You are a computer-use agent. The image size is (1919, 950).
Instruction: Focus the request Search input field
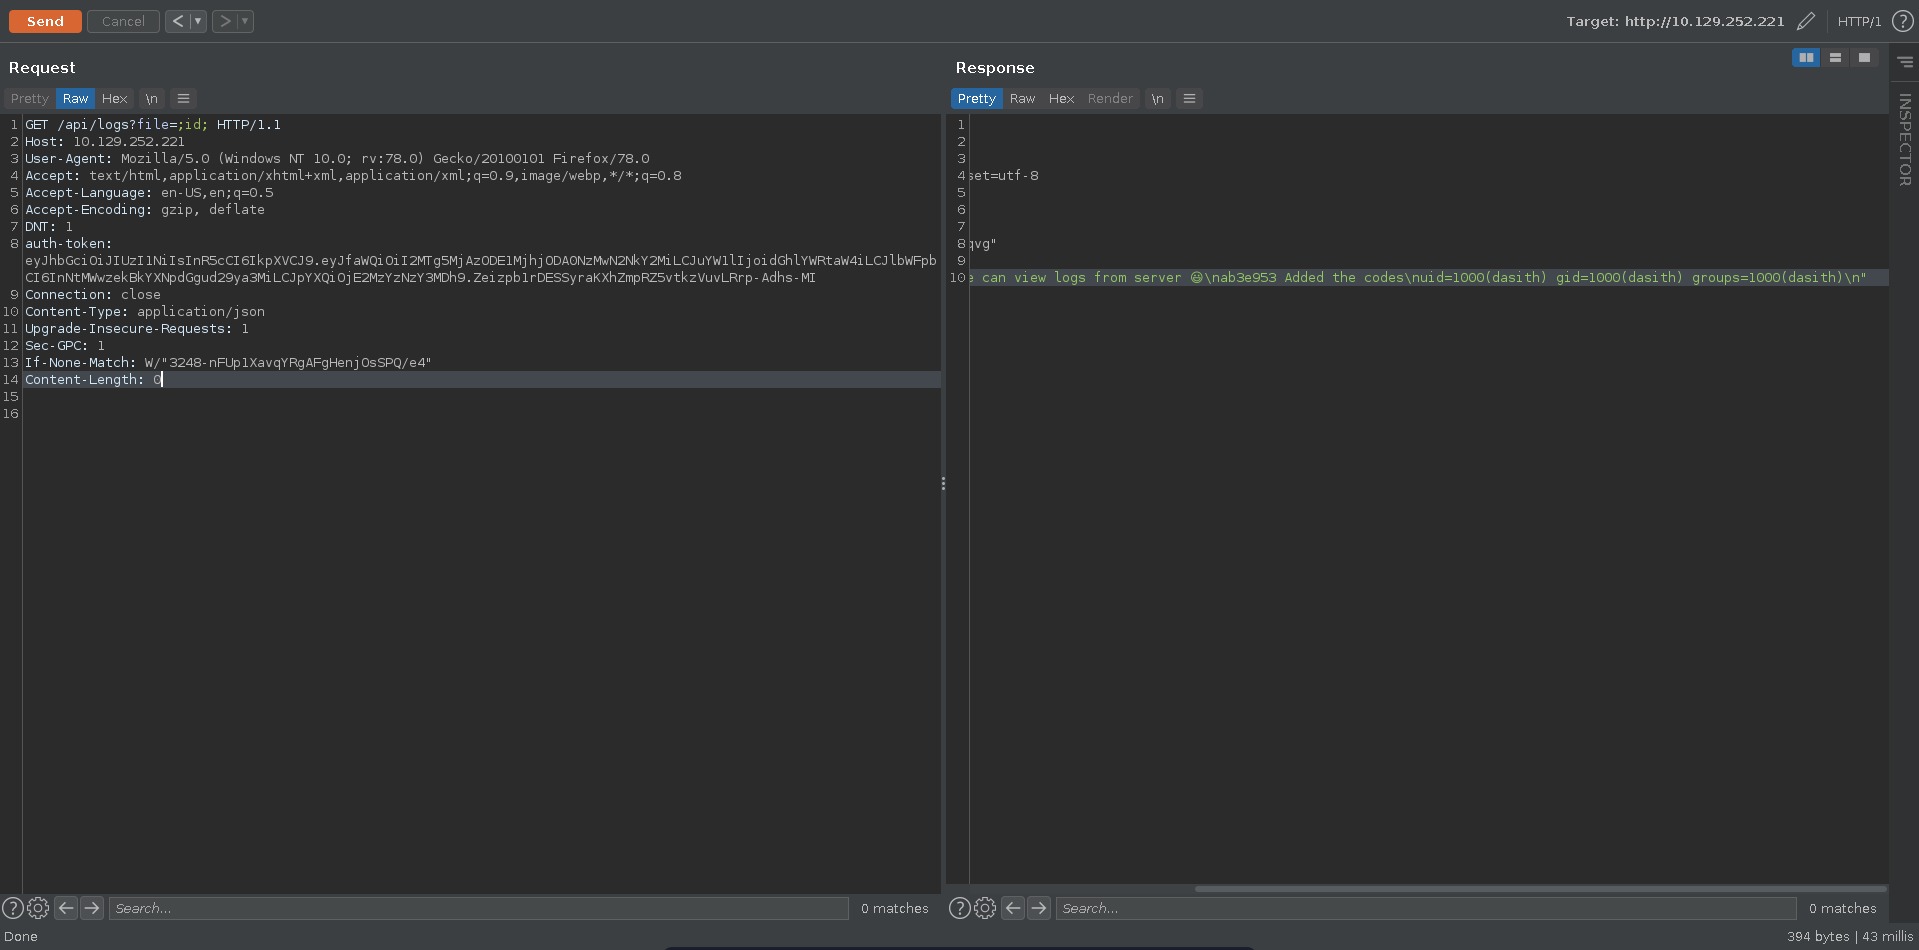pyautogui.click(x=478, y=908)
